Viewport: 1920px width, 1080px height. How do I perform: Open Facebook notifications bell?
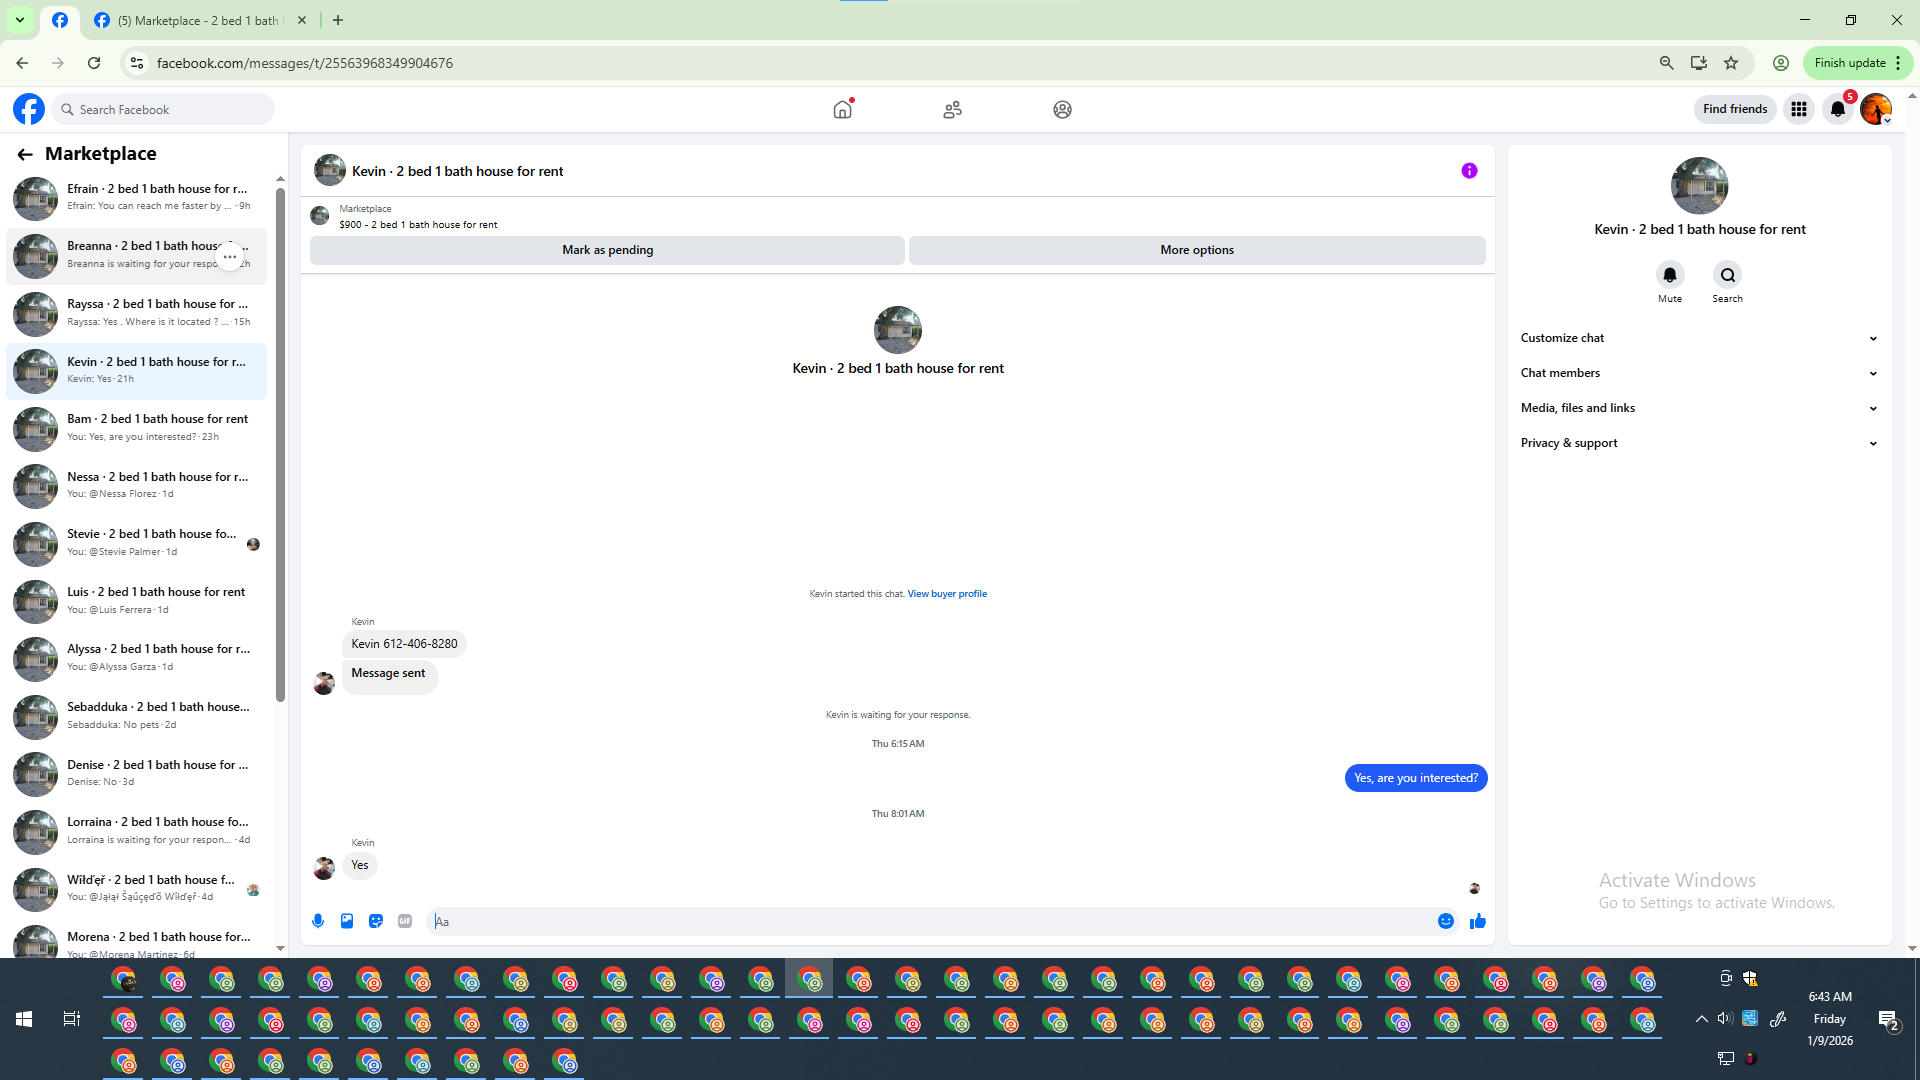[x=1838, y=109]
